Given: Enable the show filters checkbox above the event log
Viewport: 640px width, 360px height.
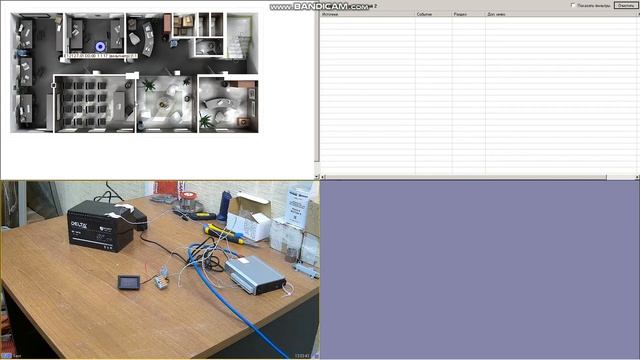Looking at the screenshot, I should [x=573, y=5].
